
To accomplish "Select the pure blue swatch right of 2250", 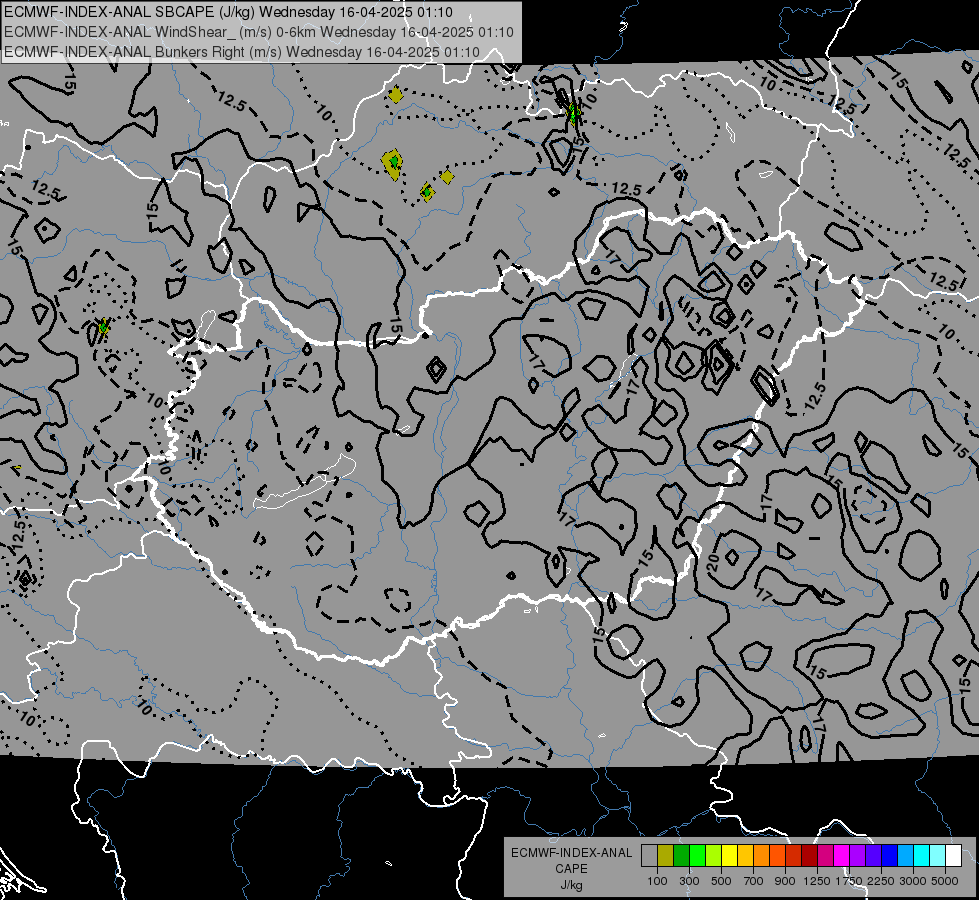I will (890, 856).
